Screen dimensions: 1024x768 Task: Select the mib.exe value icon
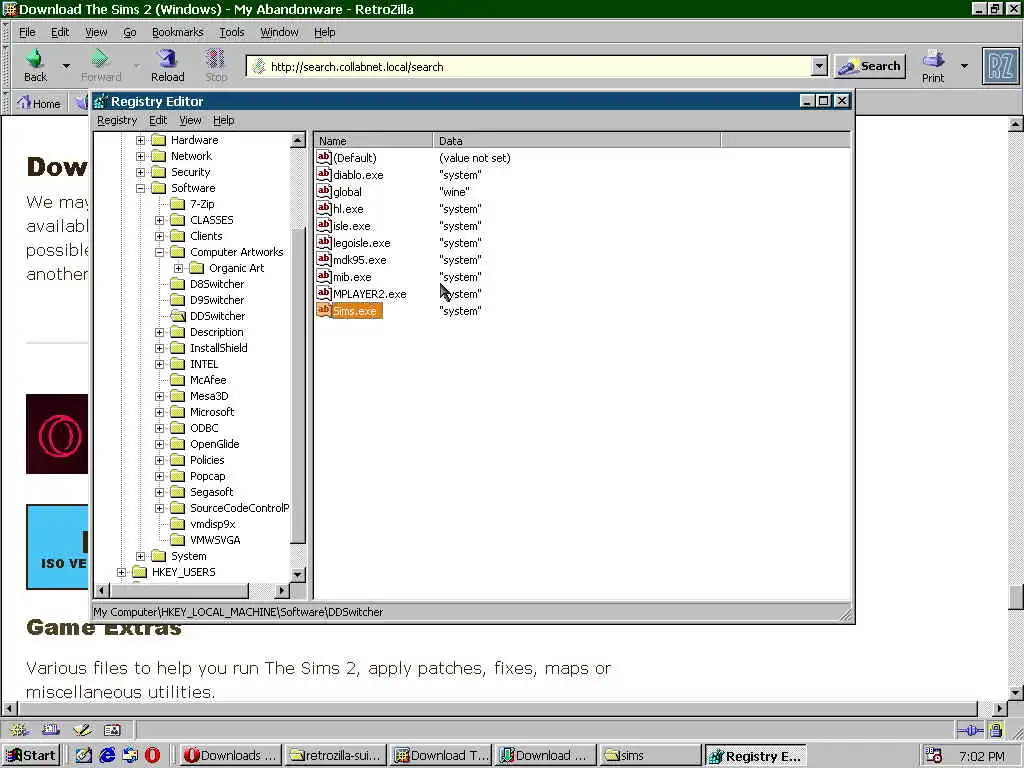324,276
